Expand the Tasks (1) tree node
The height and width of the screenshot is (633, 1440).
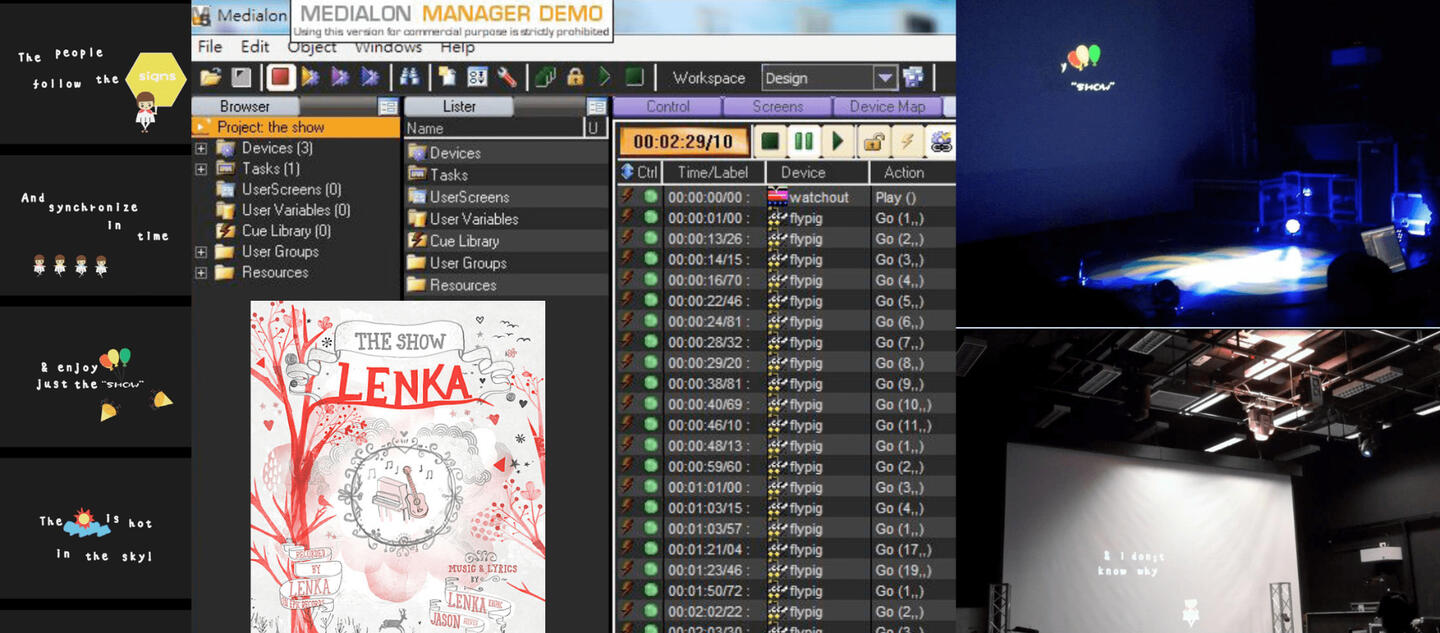coord(201,169)
